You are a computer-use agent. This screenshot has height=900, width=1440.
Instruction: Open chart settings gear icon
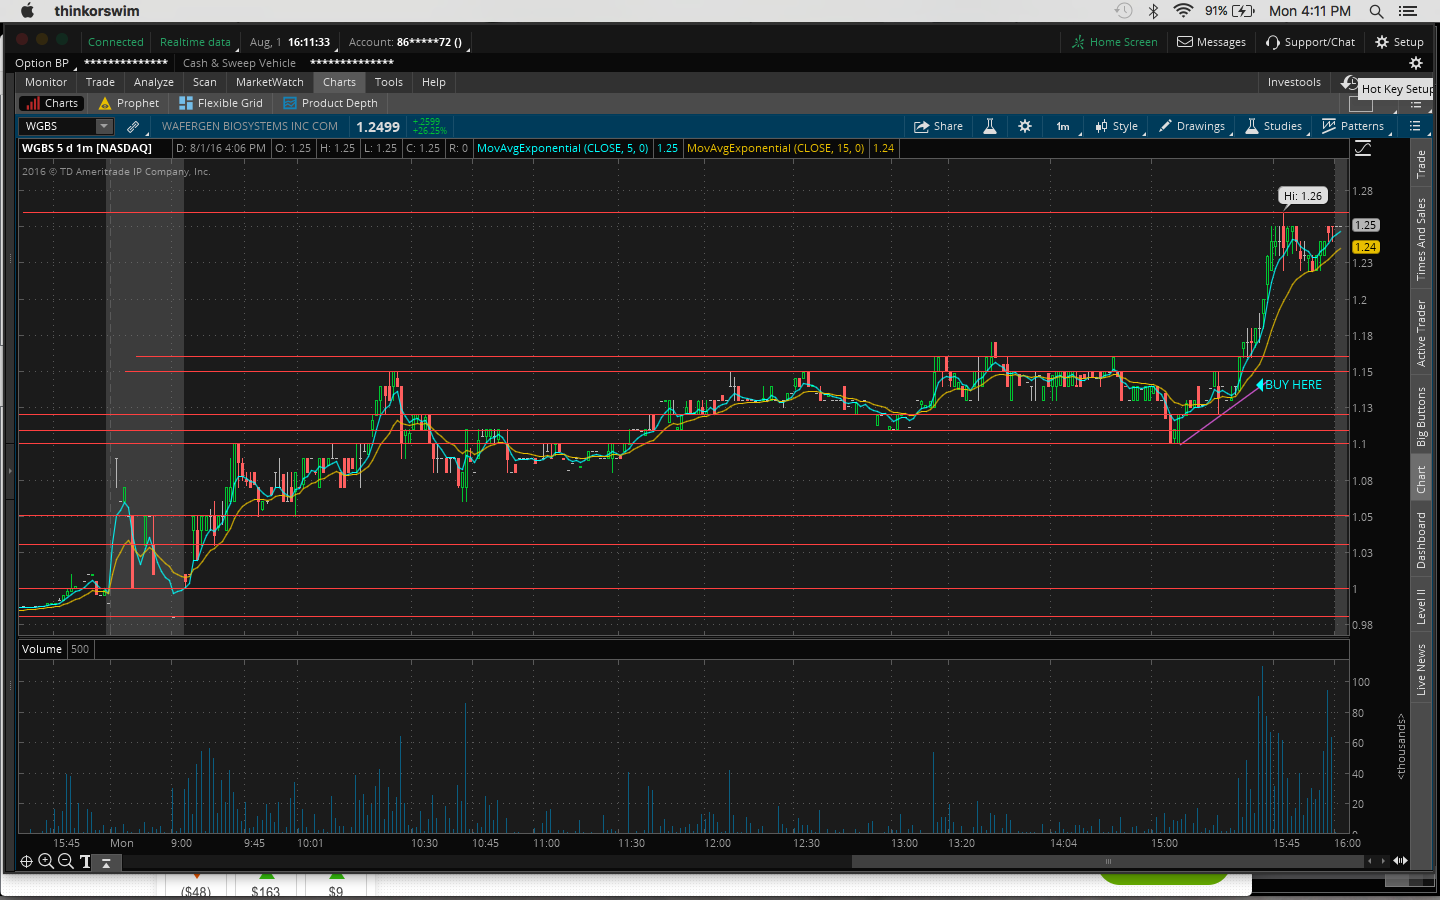[1025, 126]
